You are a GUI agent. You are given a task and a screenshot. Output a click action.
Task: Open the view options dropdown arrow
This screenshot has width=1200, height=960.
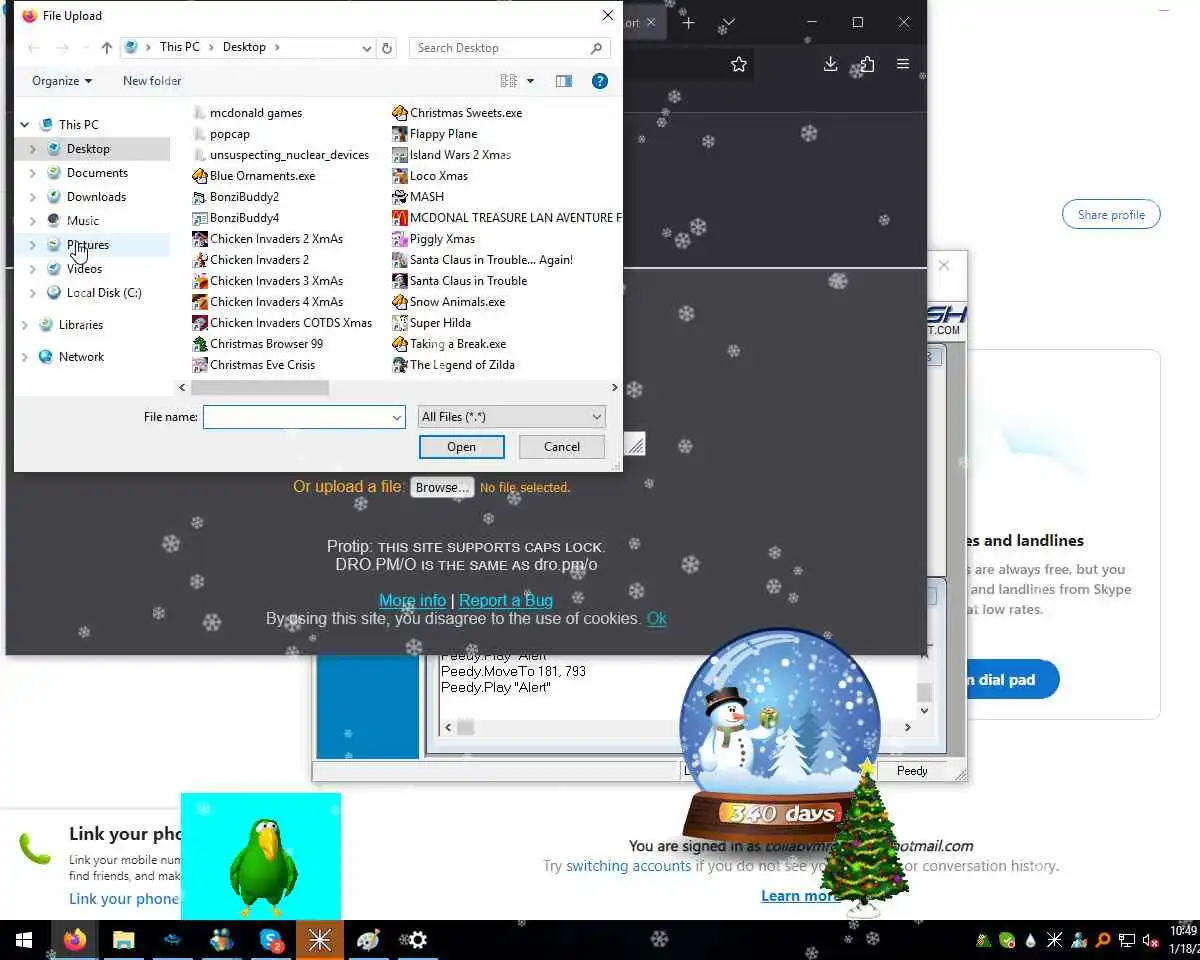coord(530,81)
